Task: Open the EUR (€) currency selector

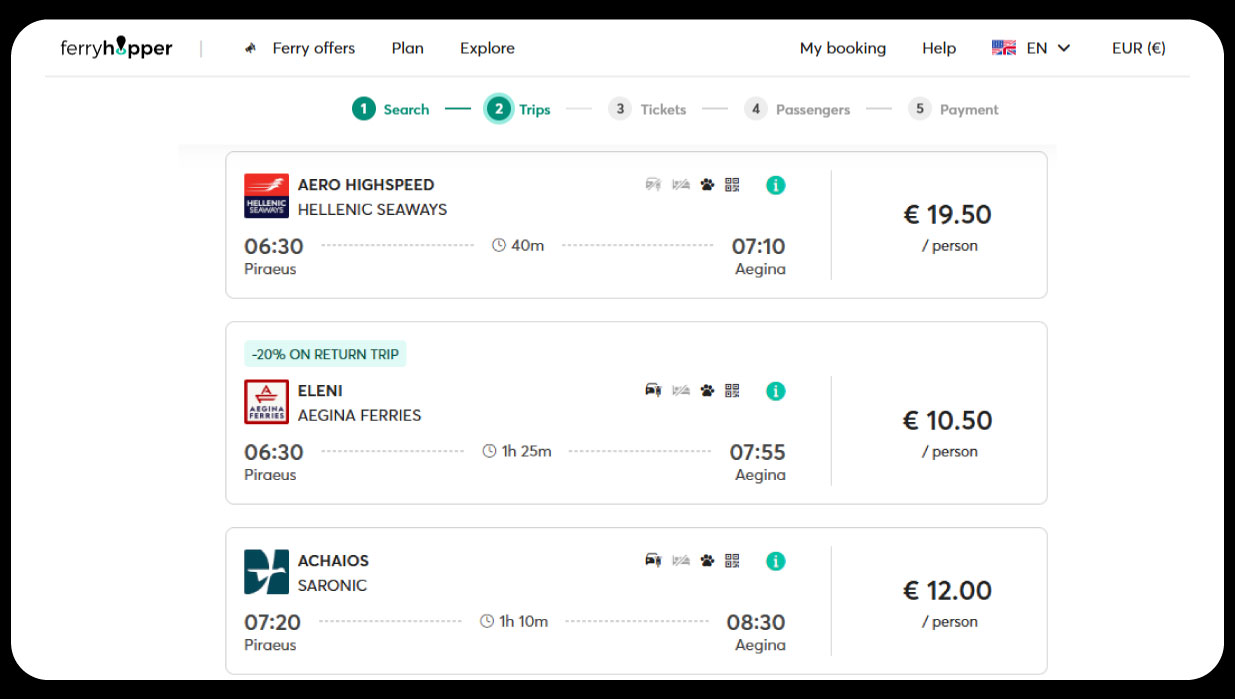Action: pyautogui.click(x=1138, y=48)
